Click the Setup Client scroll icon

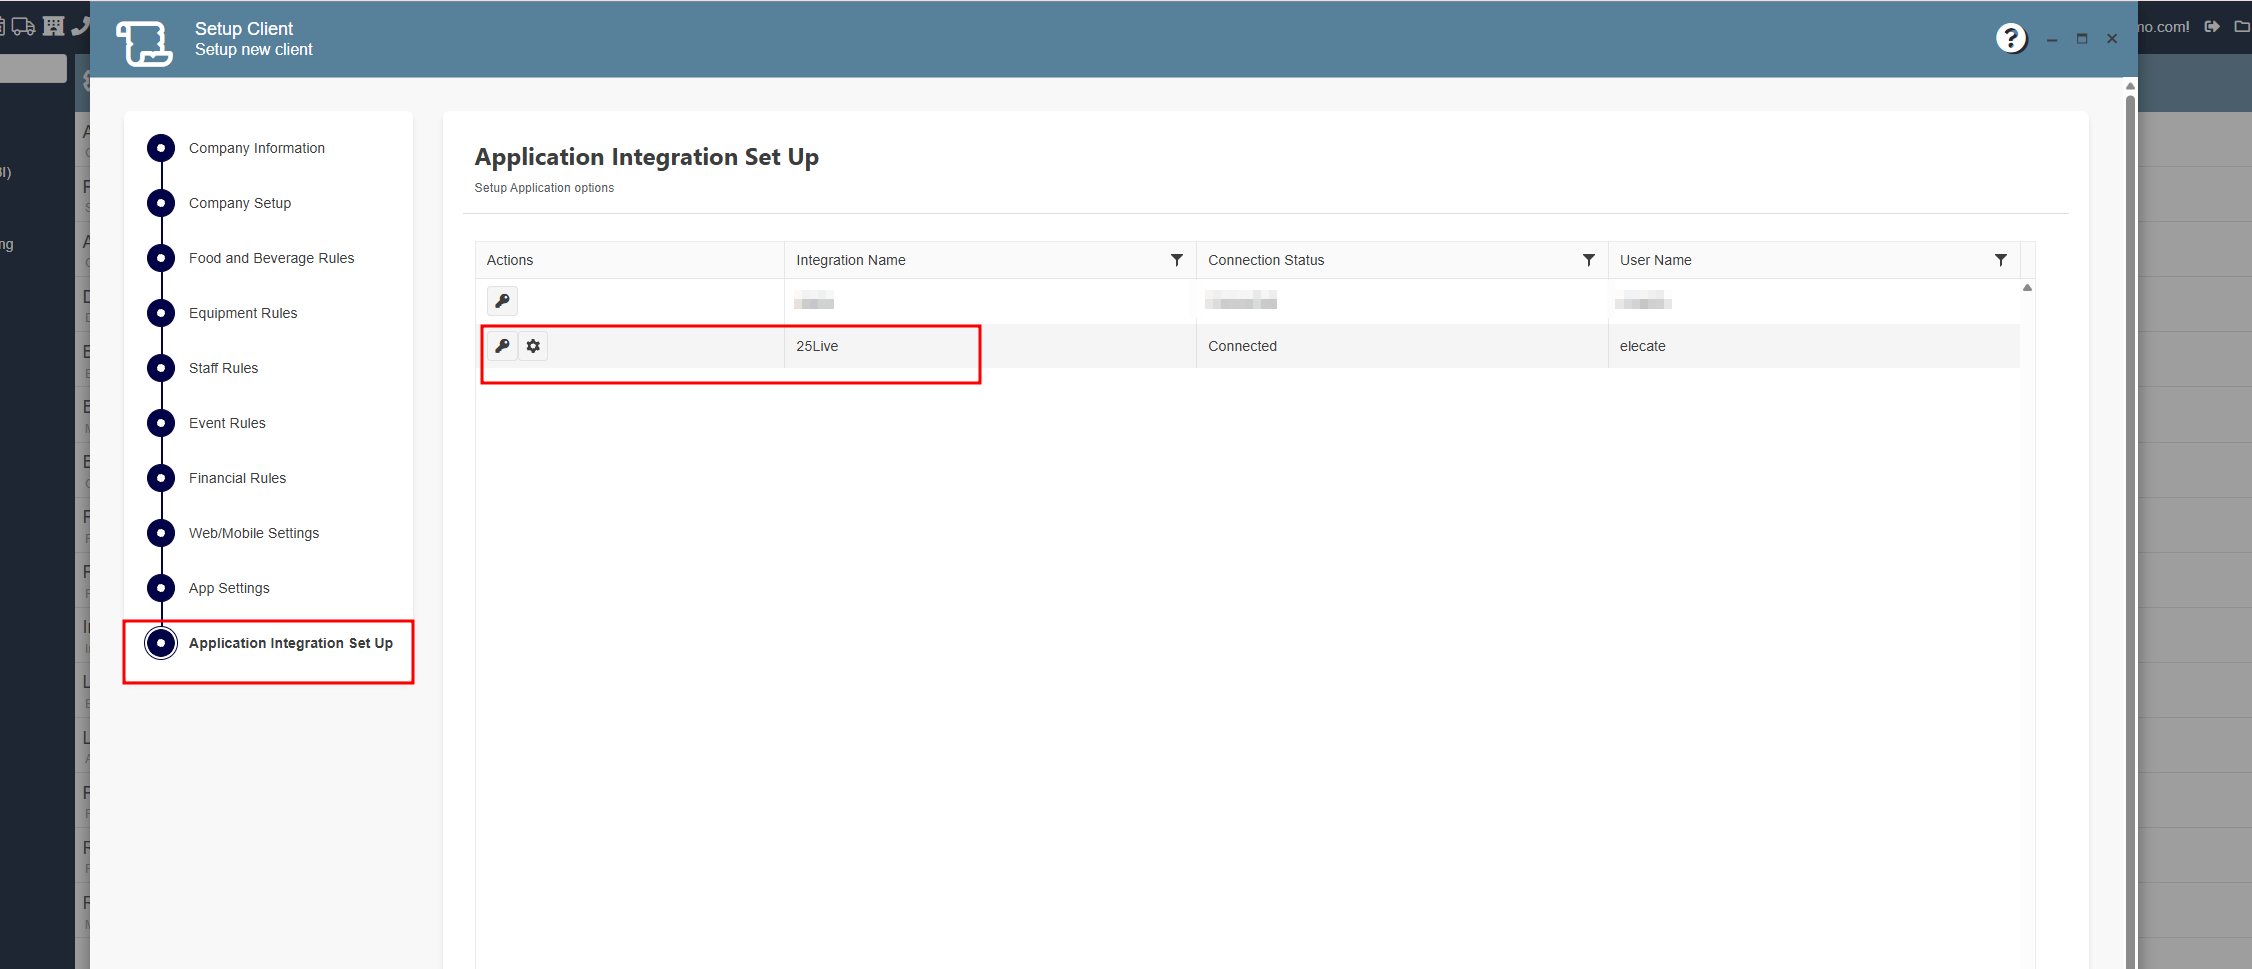pos(144,43)
